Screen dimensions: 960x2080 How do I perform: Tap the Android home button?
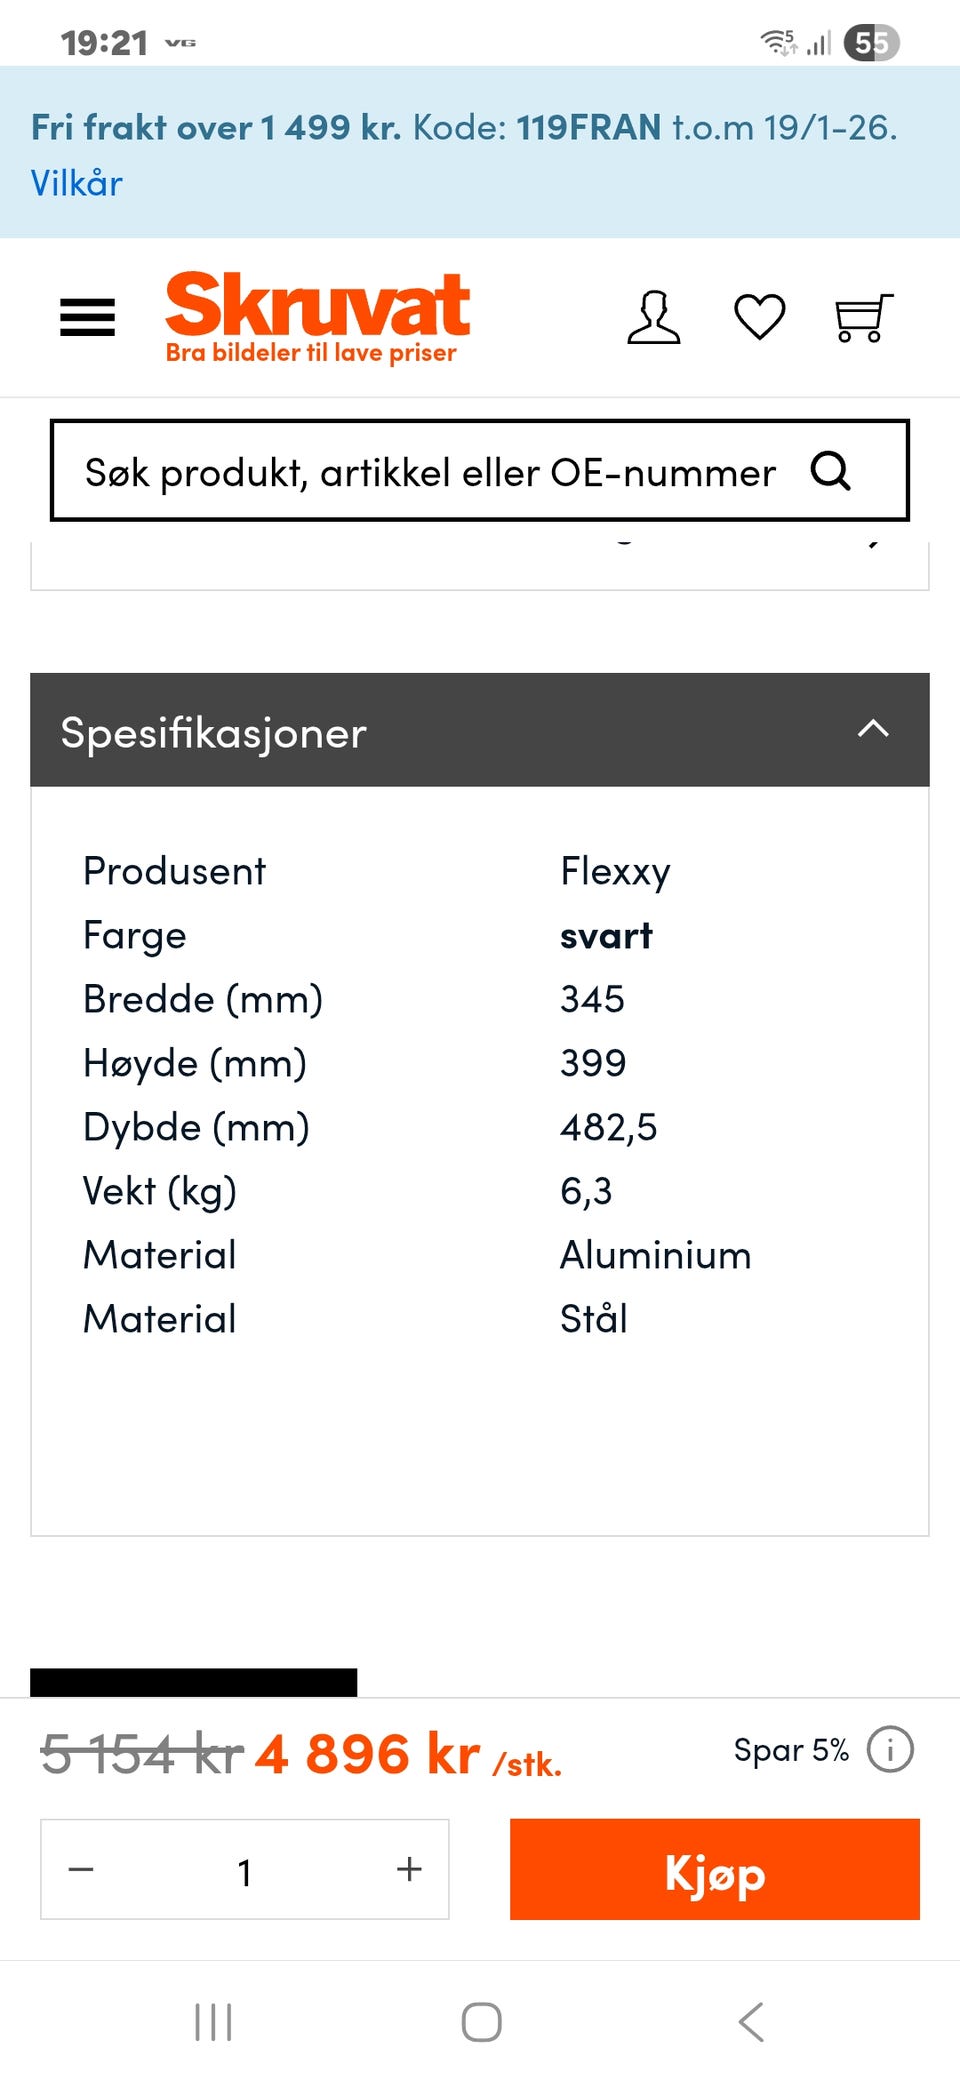coord(481,2022)
